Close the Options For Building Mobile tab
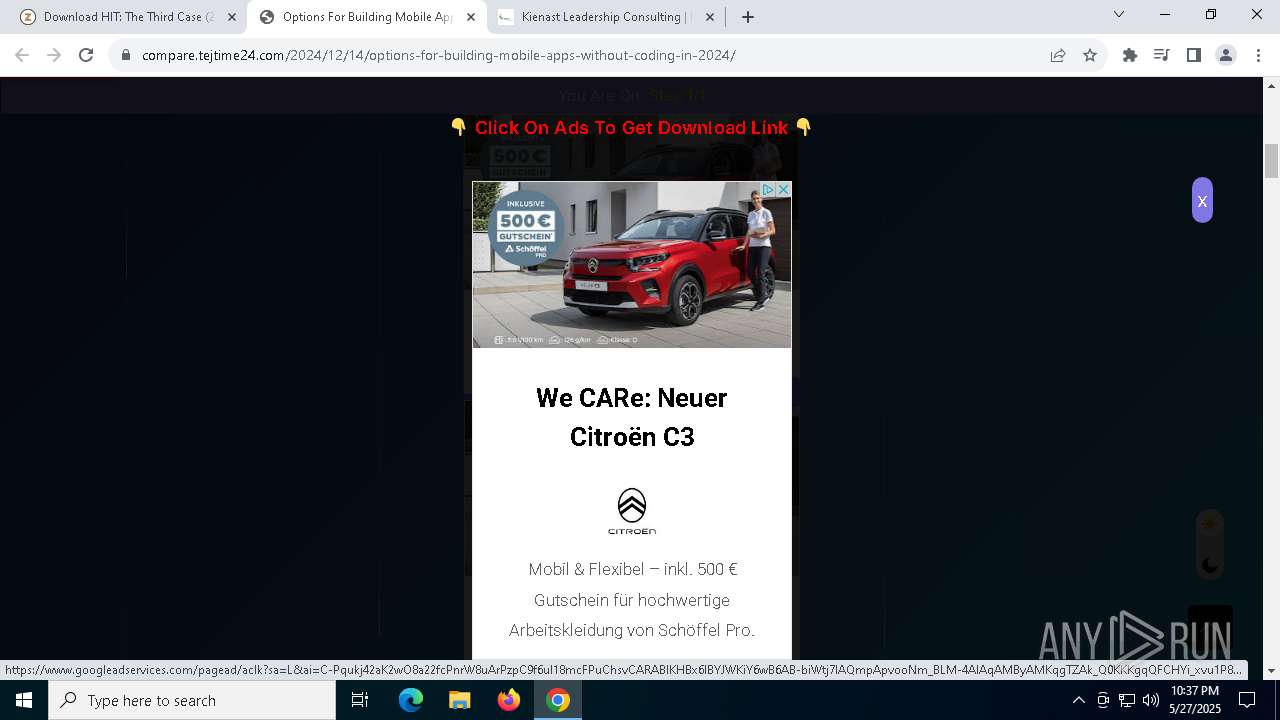The height and width of the screenshot is (720, 1280). pyautogui.click(x=471, y=17)
